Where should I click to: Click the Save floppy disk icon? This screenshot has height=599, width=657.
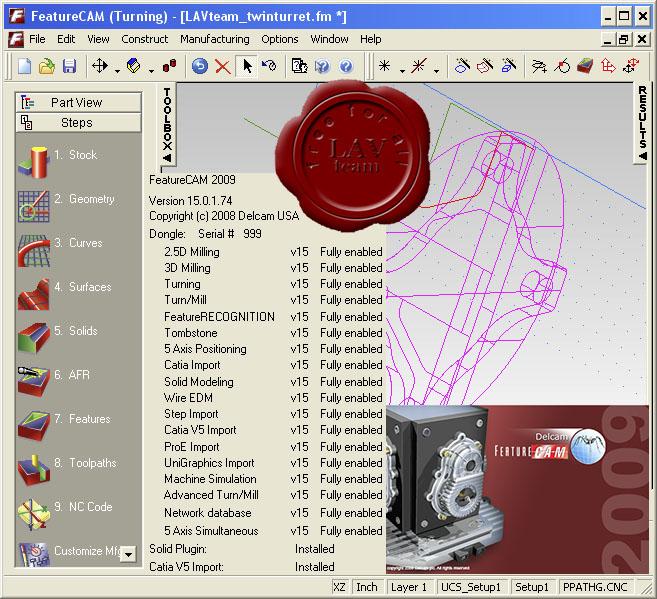pyautogui.click(x=69, y=66)
